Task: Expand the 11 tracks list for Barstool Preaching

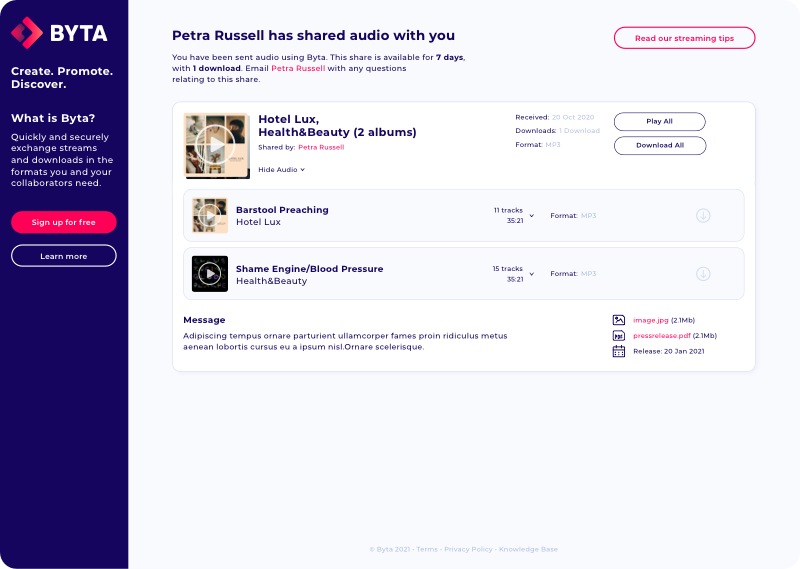Action: (532, 216)
